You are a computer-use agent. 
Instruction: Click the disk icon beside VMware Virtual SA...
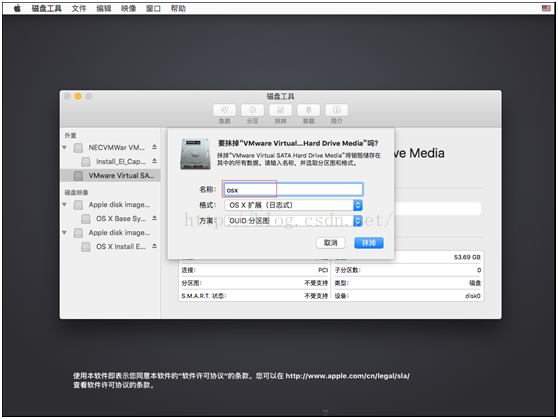click(x=78, y=176)
